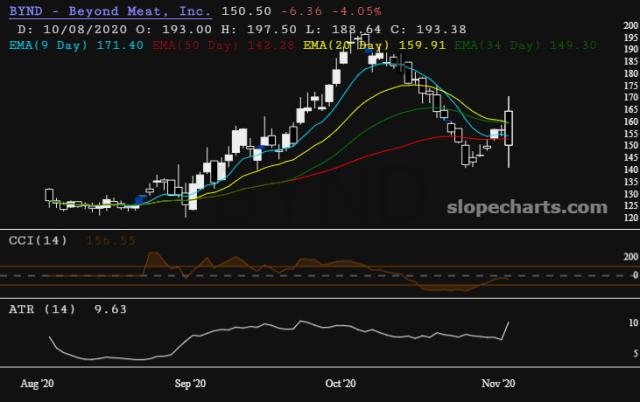
Task: Select the Aug '20 date marker
Action: pyautogui.click(x=37, y=383)
